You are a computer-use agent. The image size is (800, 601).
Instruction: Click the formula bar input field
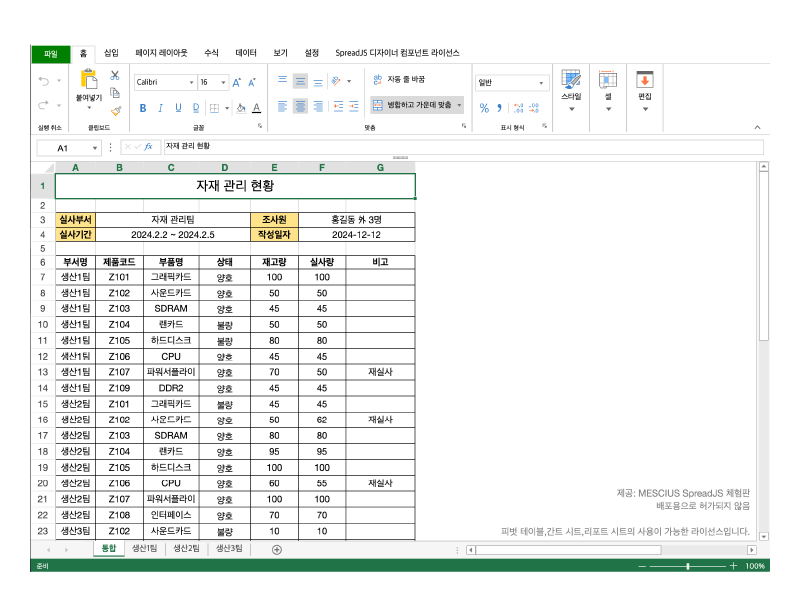[x=463, y=146]
